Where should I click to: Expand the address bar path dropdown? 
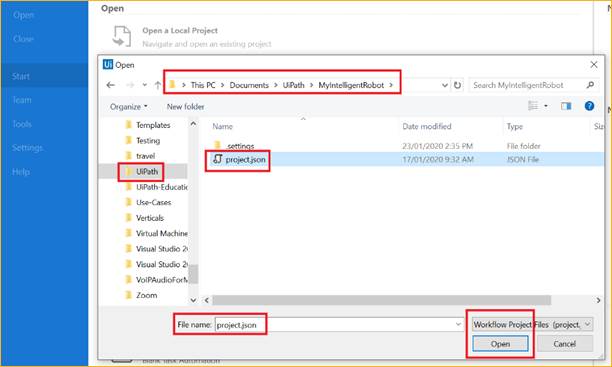point(444,85)
